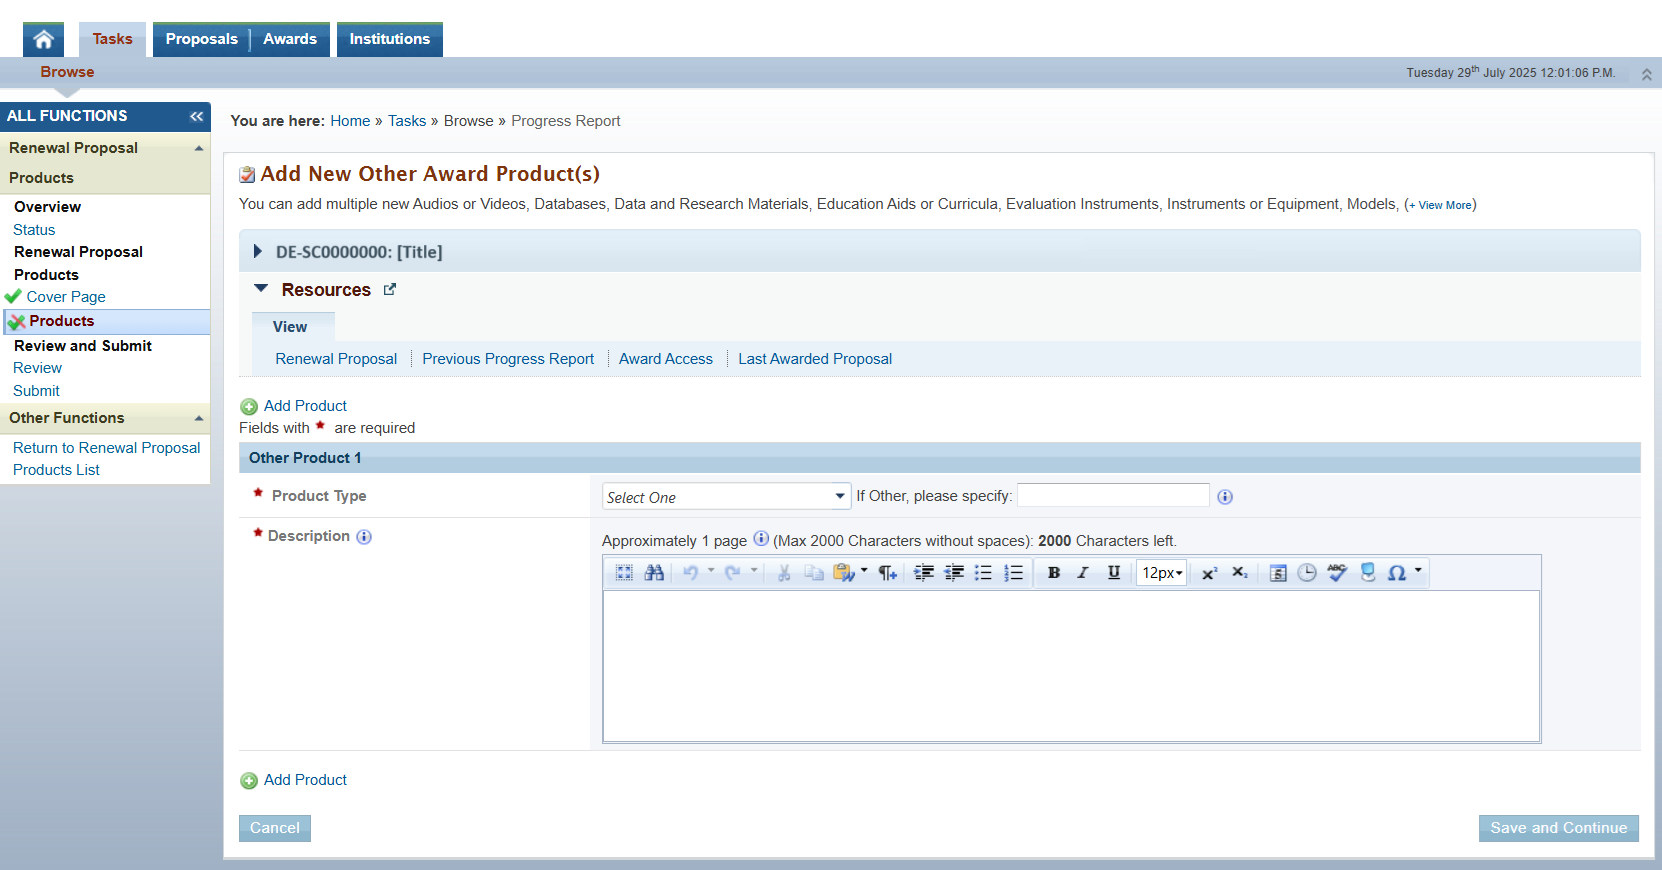Expand the DE-SC0000000 [Title] section
Image resolution: width=1662 pixels, height=870 pixels.
pyautogui.click(x=258, y=252)
